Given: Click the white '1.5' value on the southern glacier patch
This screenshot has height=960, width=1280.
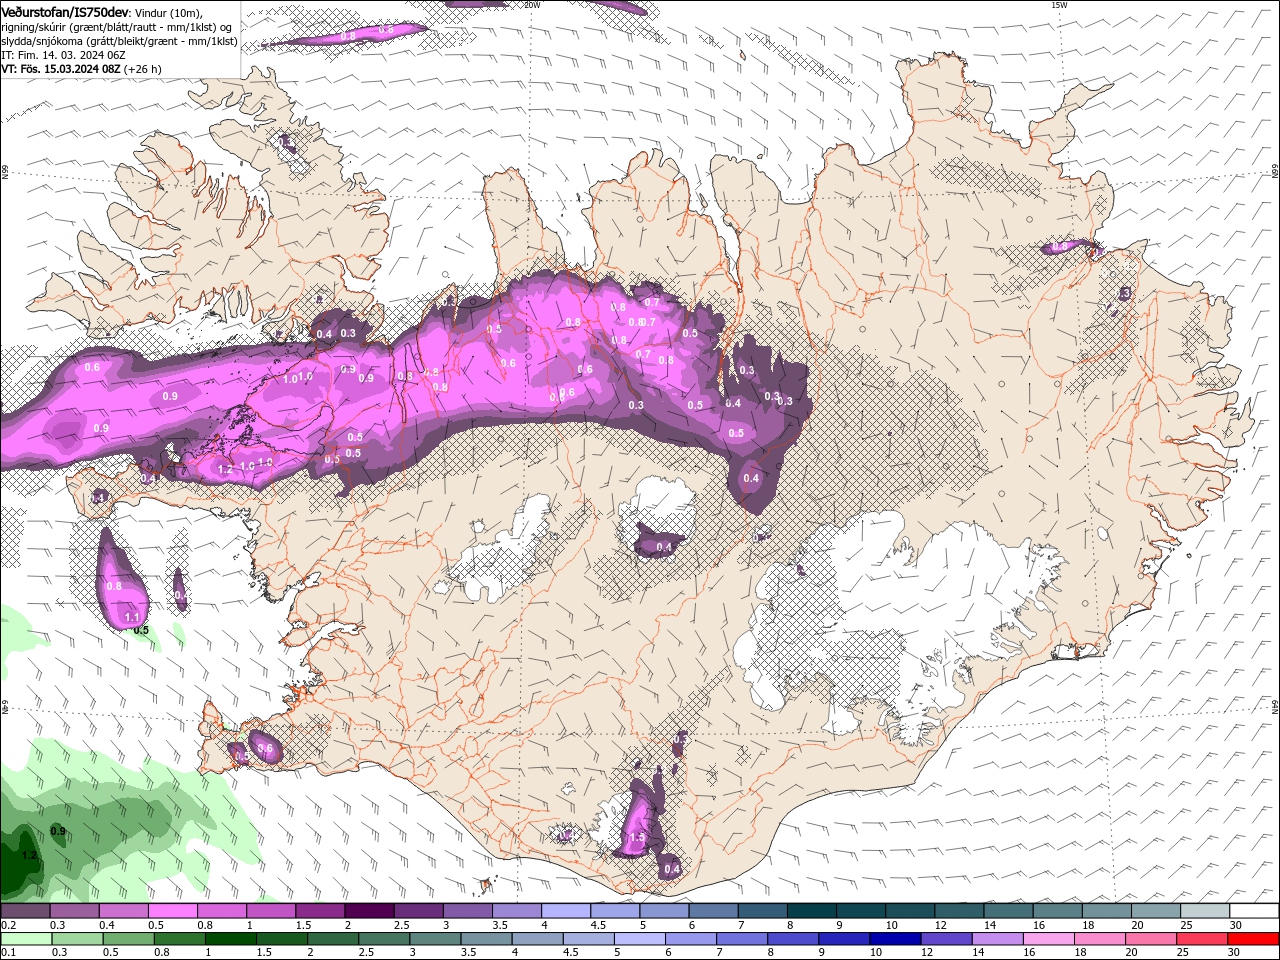Looking at the screenshot, I should point(636,838).
